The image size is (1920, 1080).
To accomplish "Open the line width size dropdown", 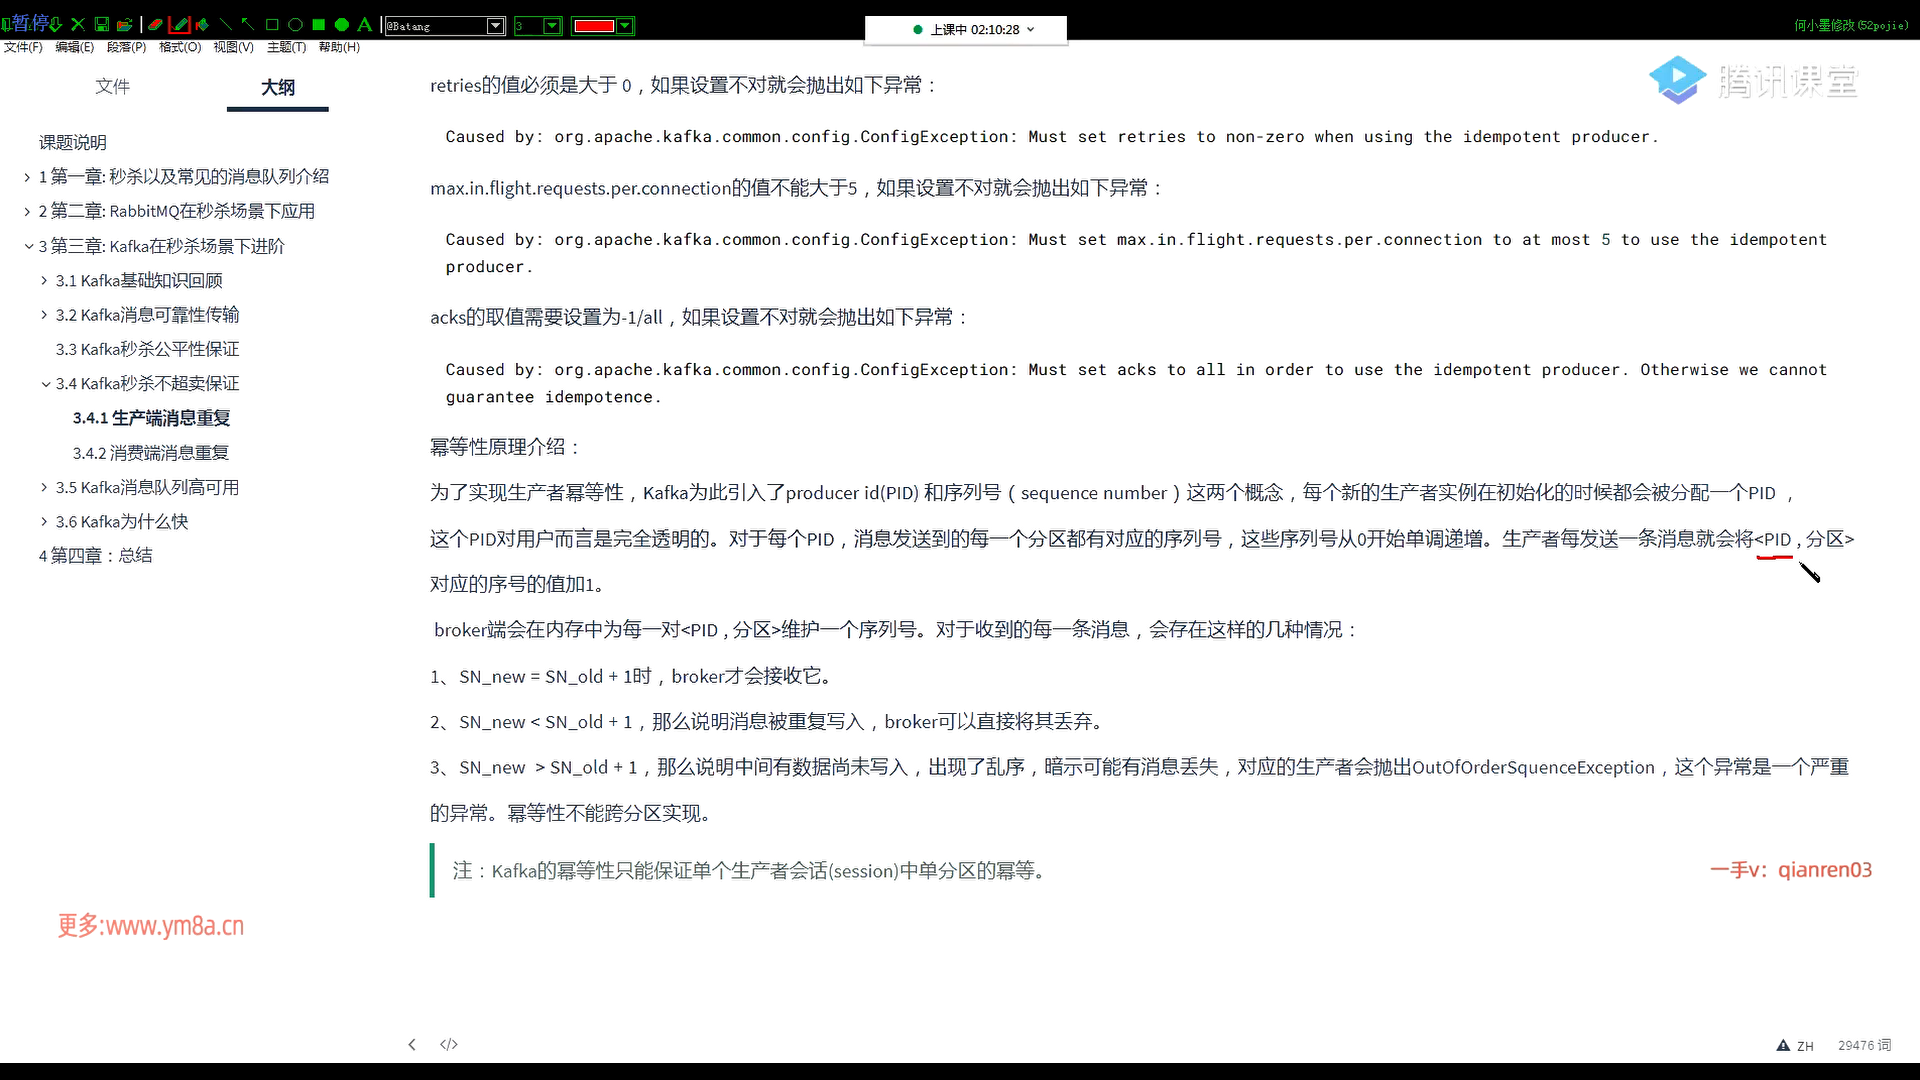I will [552, 26].
